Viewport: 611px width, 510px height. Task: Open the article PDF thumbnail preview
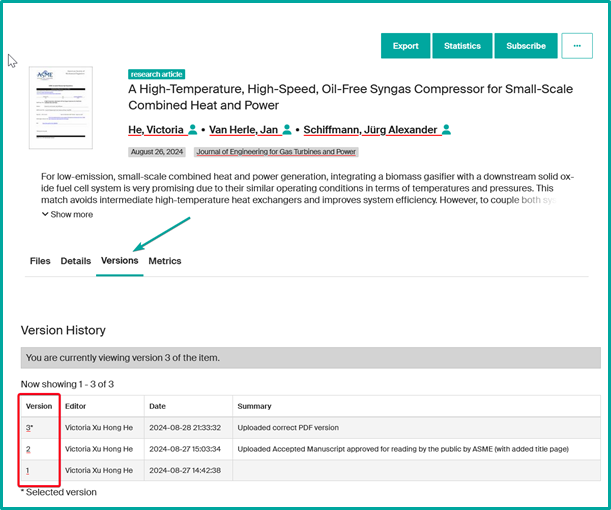61,107
